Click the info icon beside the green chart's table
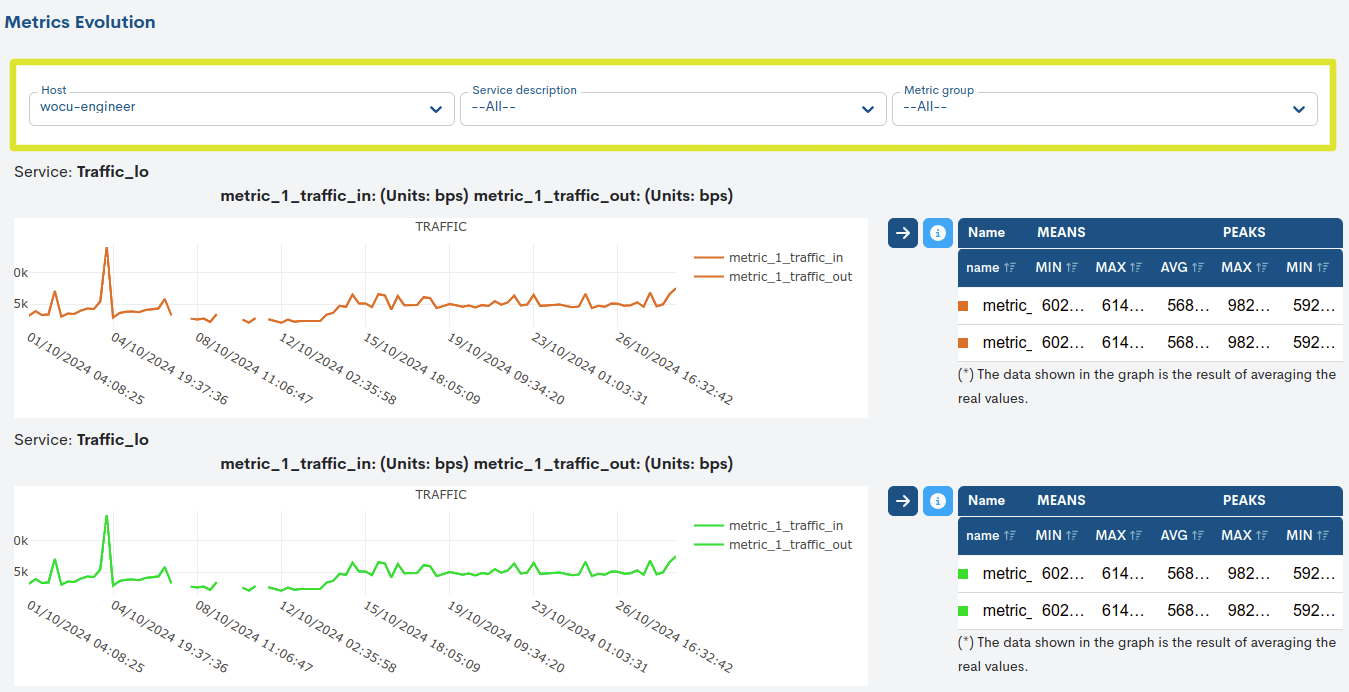 click(x=938, y=501)
